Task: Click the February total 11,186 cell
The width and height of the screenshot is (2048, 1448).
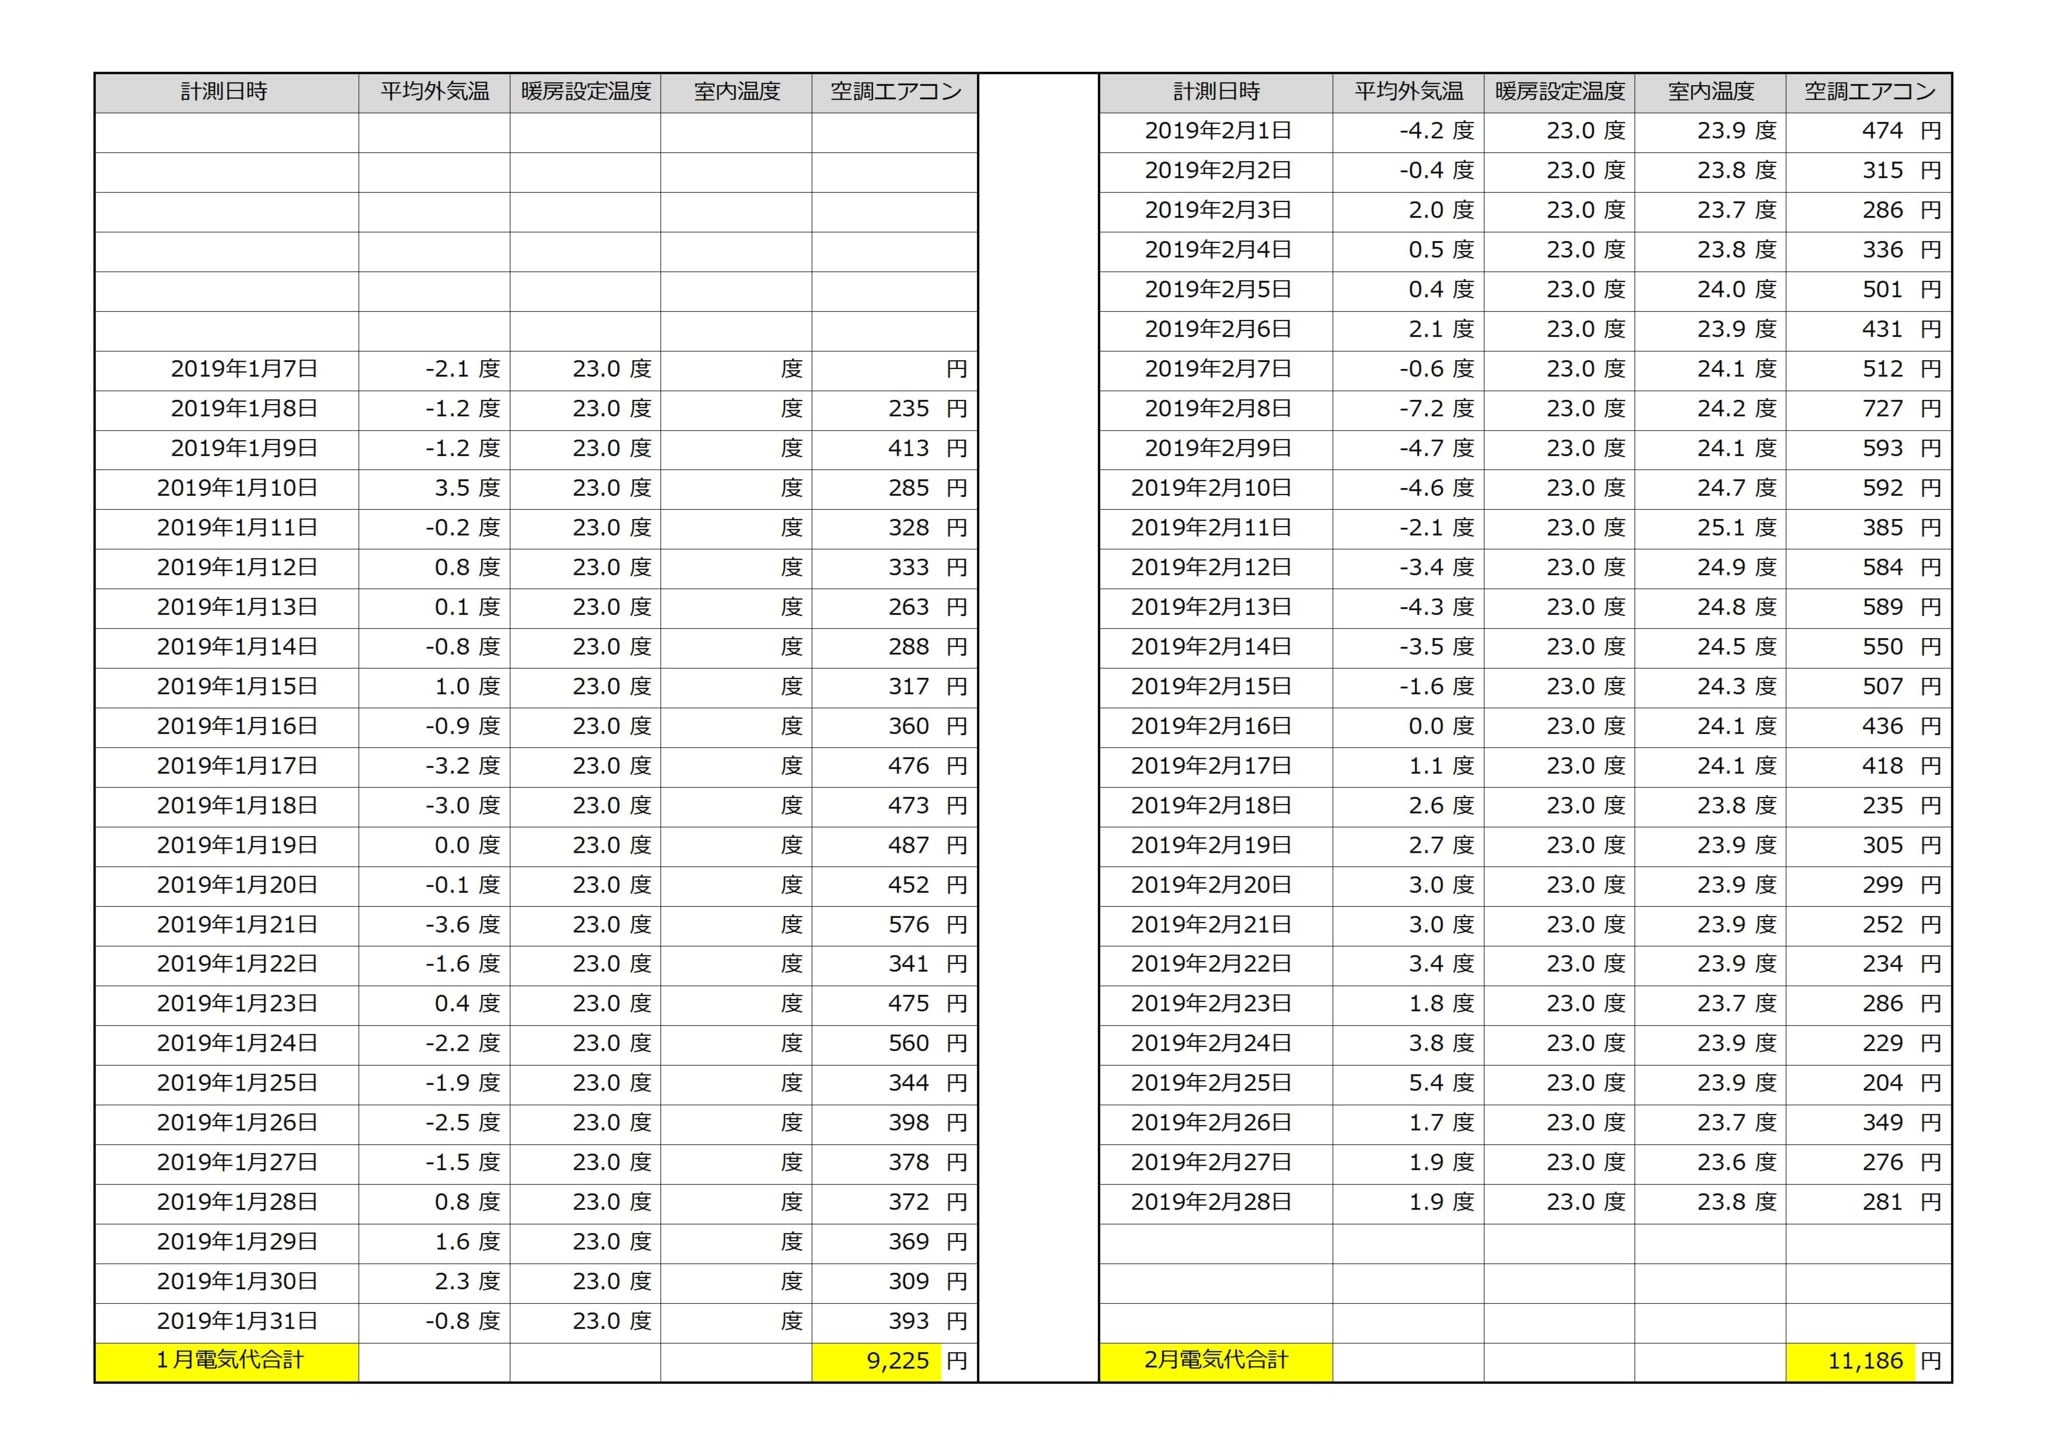Action: (1868, 1362)
